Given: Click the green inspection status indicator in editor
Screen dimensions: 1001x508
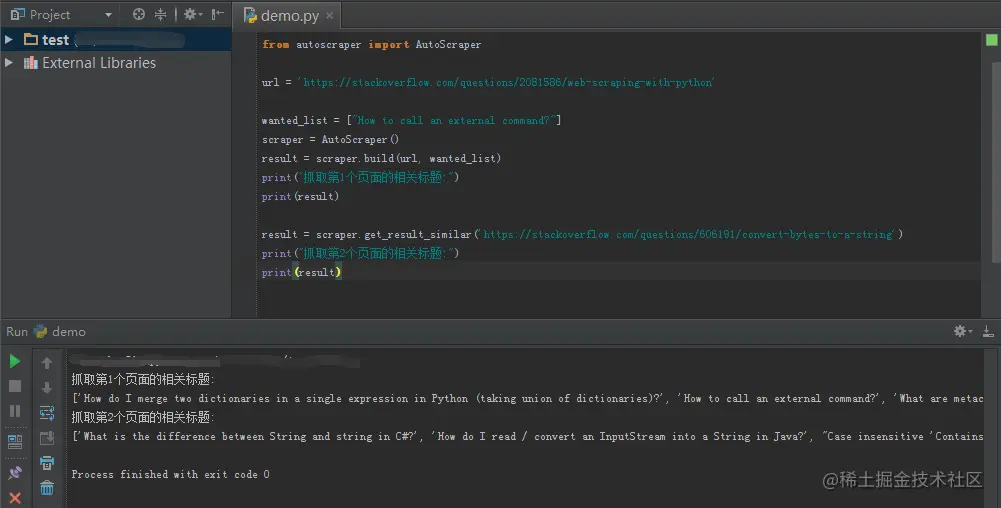Looking at the screenshot, I should click(x=991, y=40).
